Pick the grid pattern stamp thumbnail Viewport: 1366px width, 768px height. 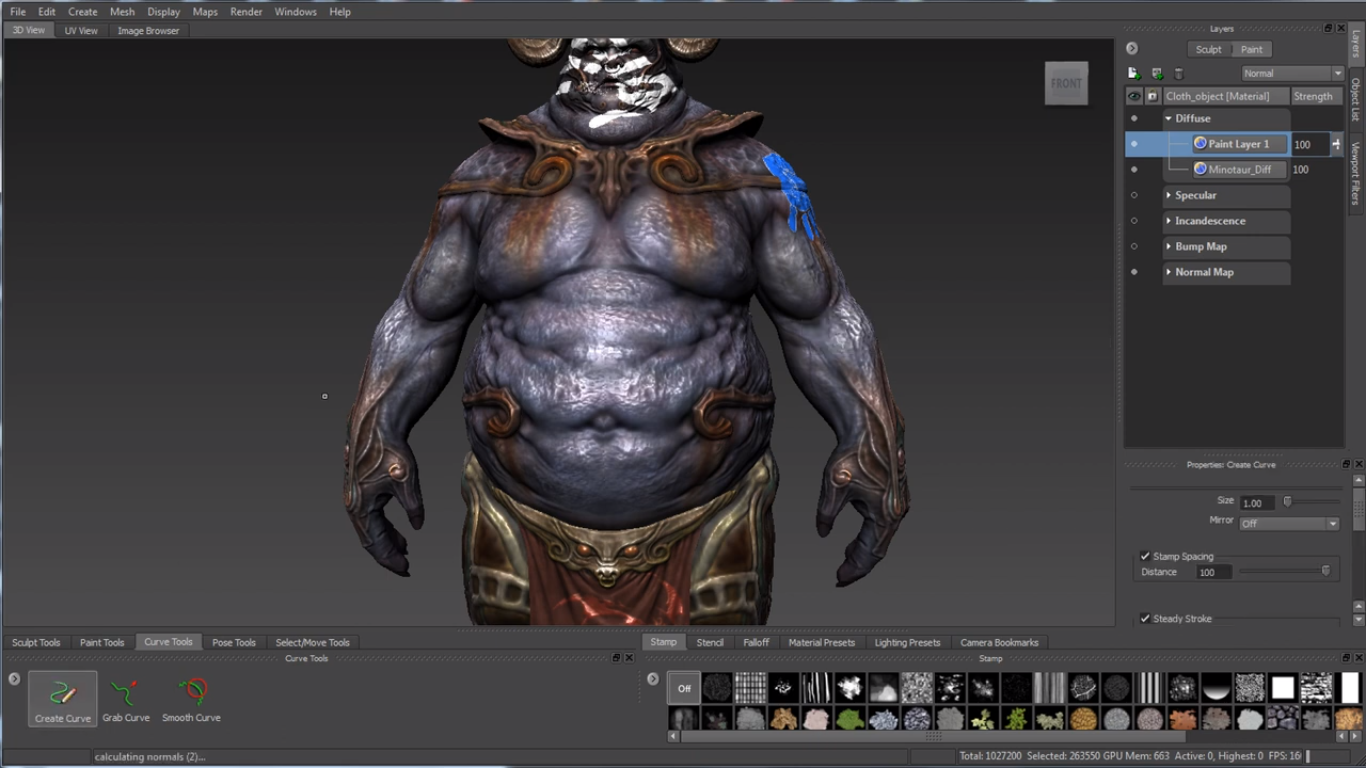(750, 688)
